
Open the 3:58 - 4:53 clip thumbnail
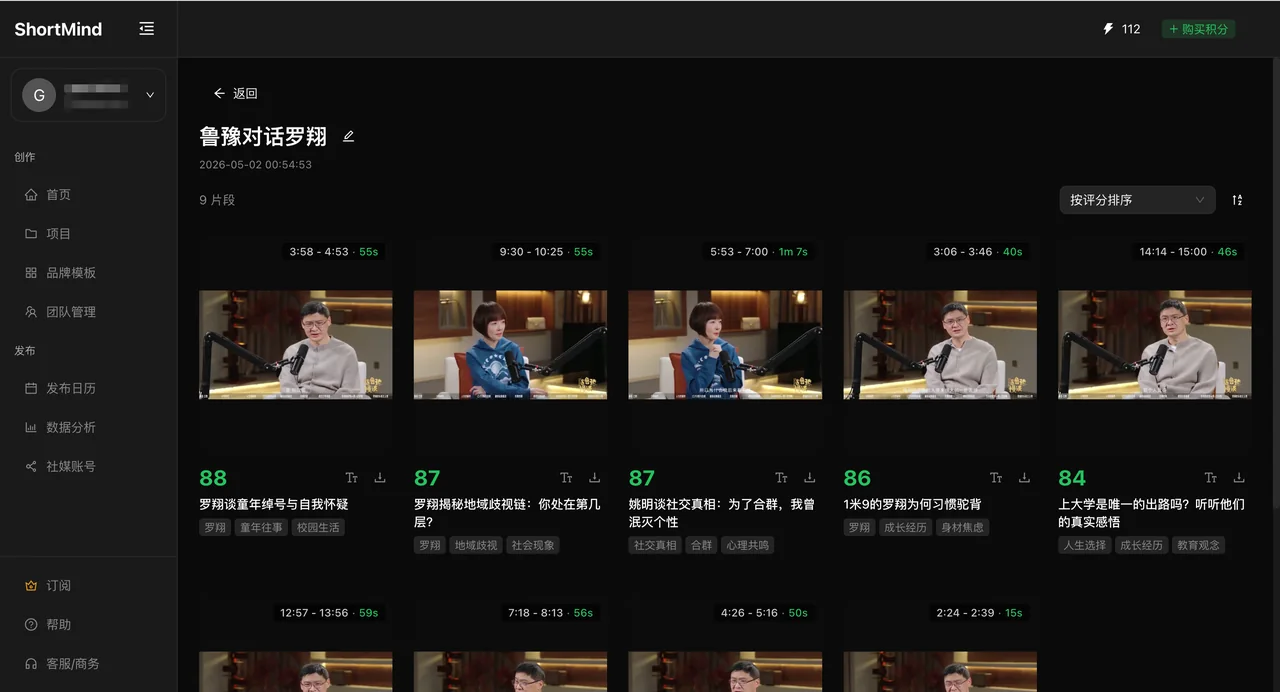[296, 345]
